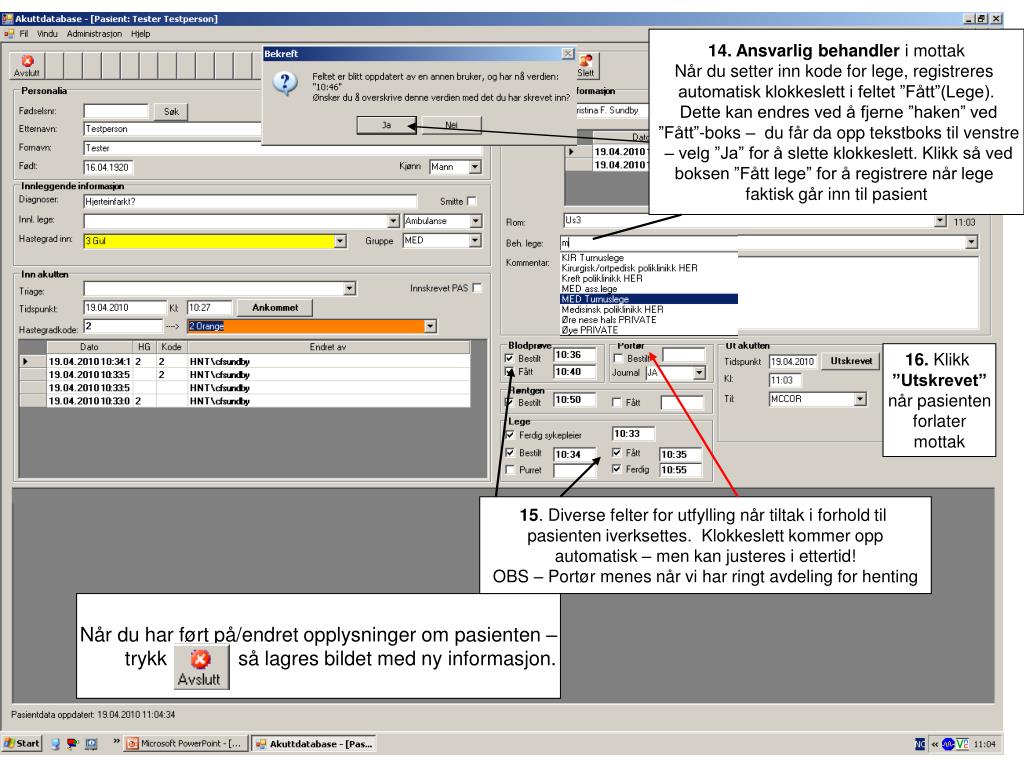Image resolution: width=1024 pixels, height=768 pixels.
Task: Click the Ankommet button
Action: [274, 308]
